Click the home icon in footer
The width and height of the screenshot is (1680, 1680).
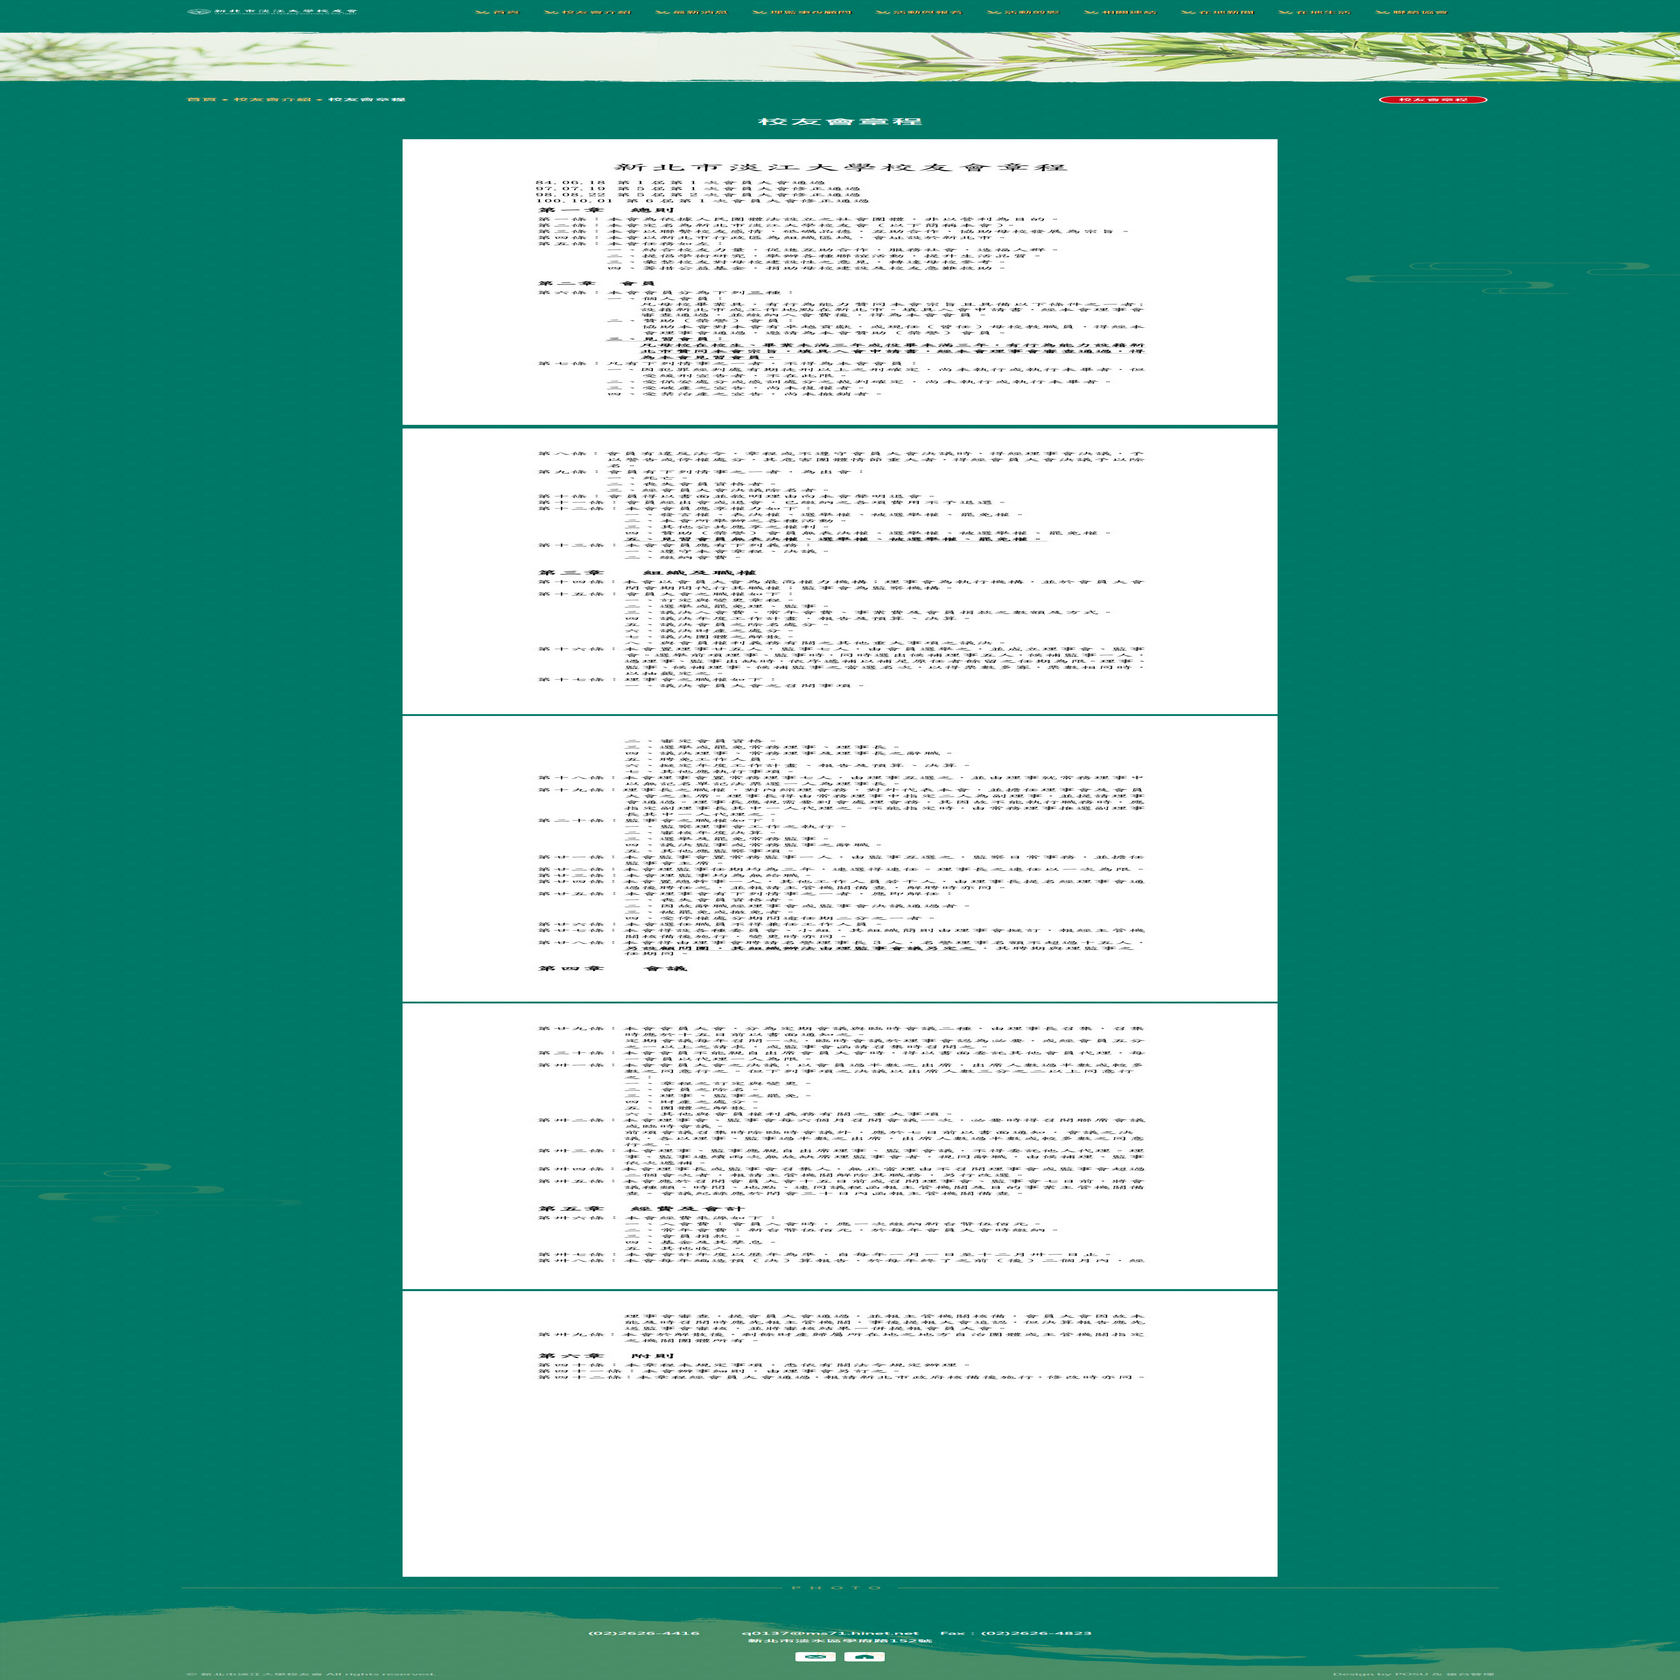865,1657
